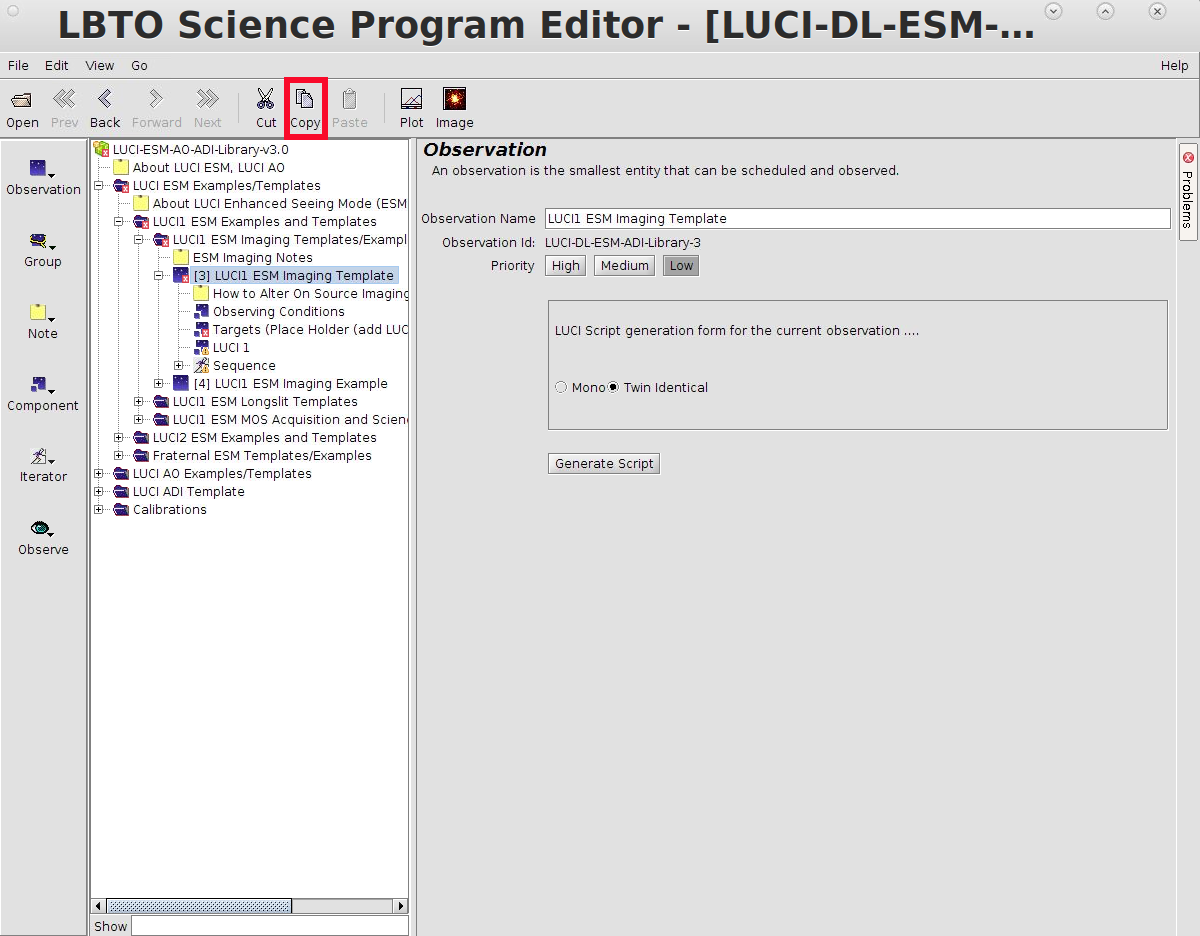Add an Iterator from sidebar
This screenshot has width=1200, height=936.
click(x=43, y=465)
